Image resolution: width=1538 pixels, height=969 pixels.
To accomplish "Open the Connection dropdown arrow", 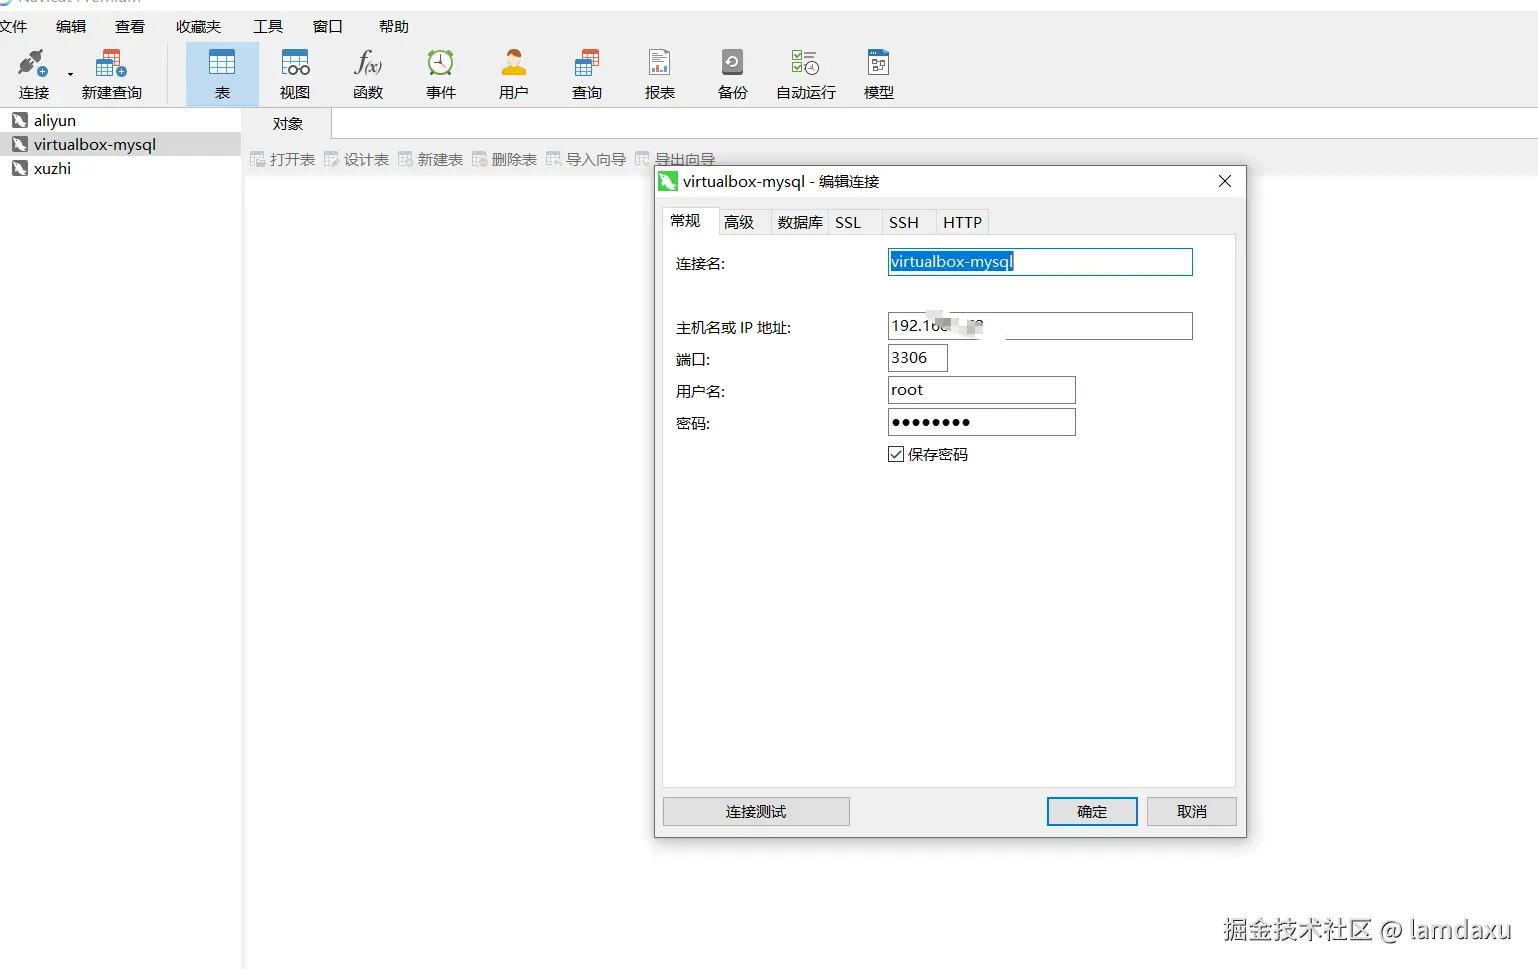I will click(70, 75).
